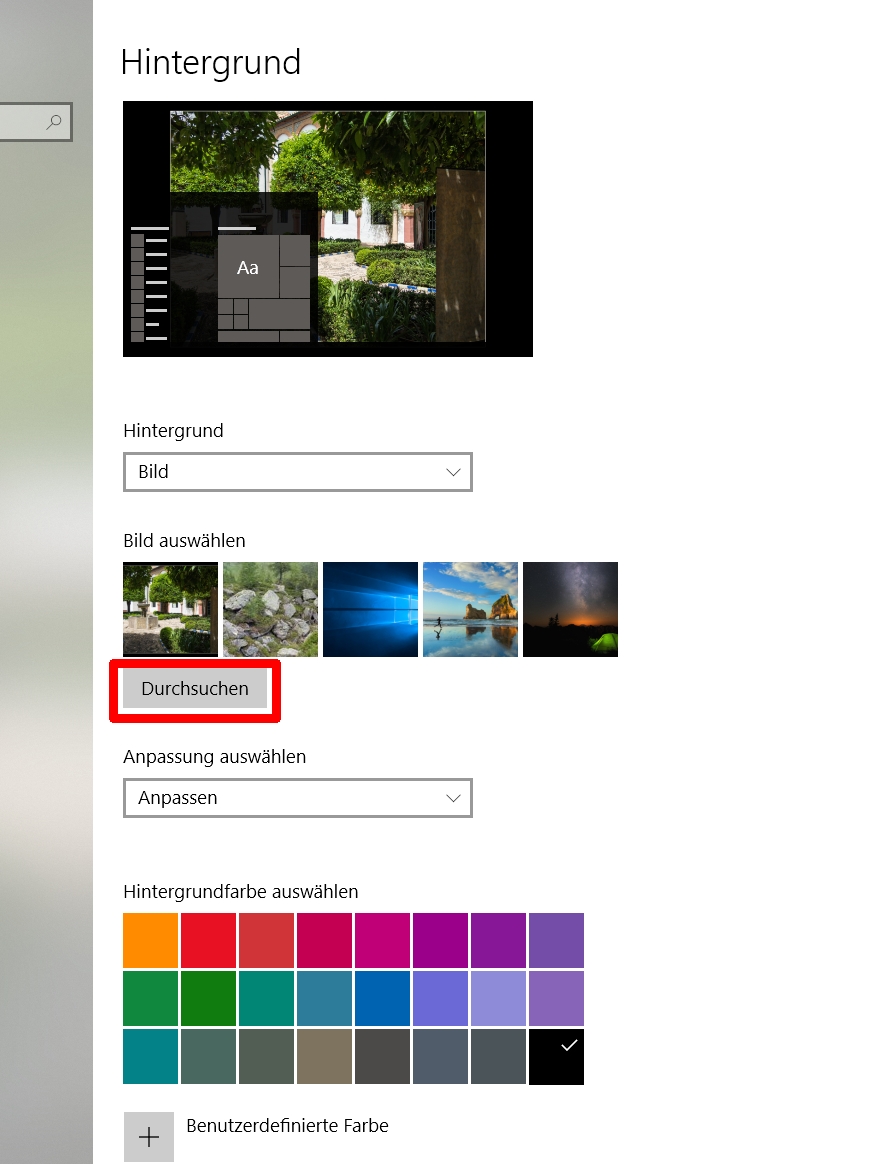Click the plus icon for custom color

click(148, 1137)
